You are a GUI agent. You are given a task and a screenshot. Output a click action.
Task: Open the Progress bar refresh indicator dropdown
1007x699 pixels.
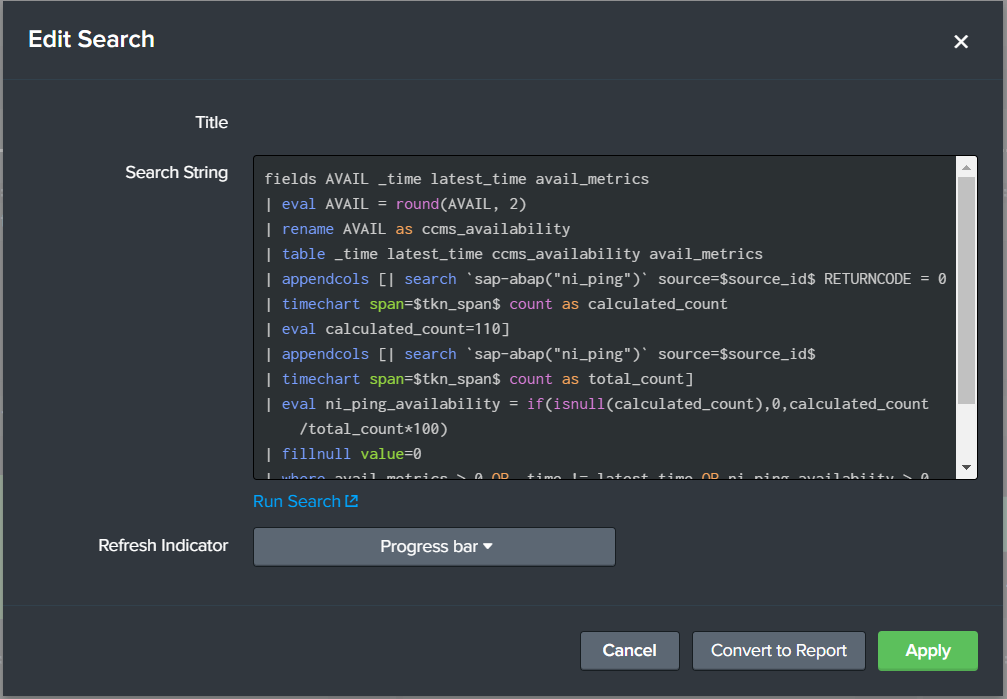click(x=434, y=547)
